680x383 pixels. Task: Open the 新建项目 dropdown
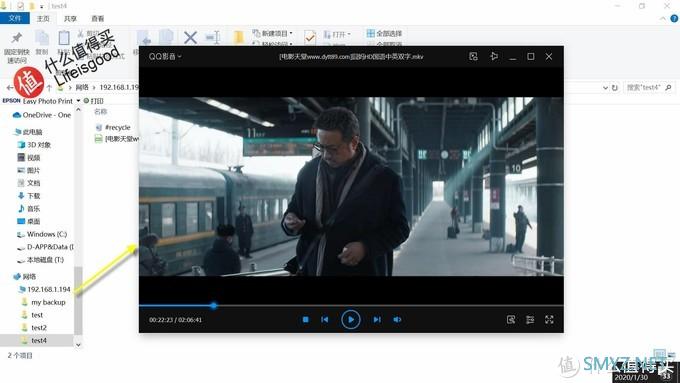(273, 33)
